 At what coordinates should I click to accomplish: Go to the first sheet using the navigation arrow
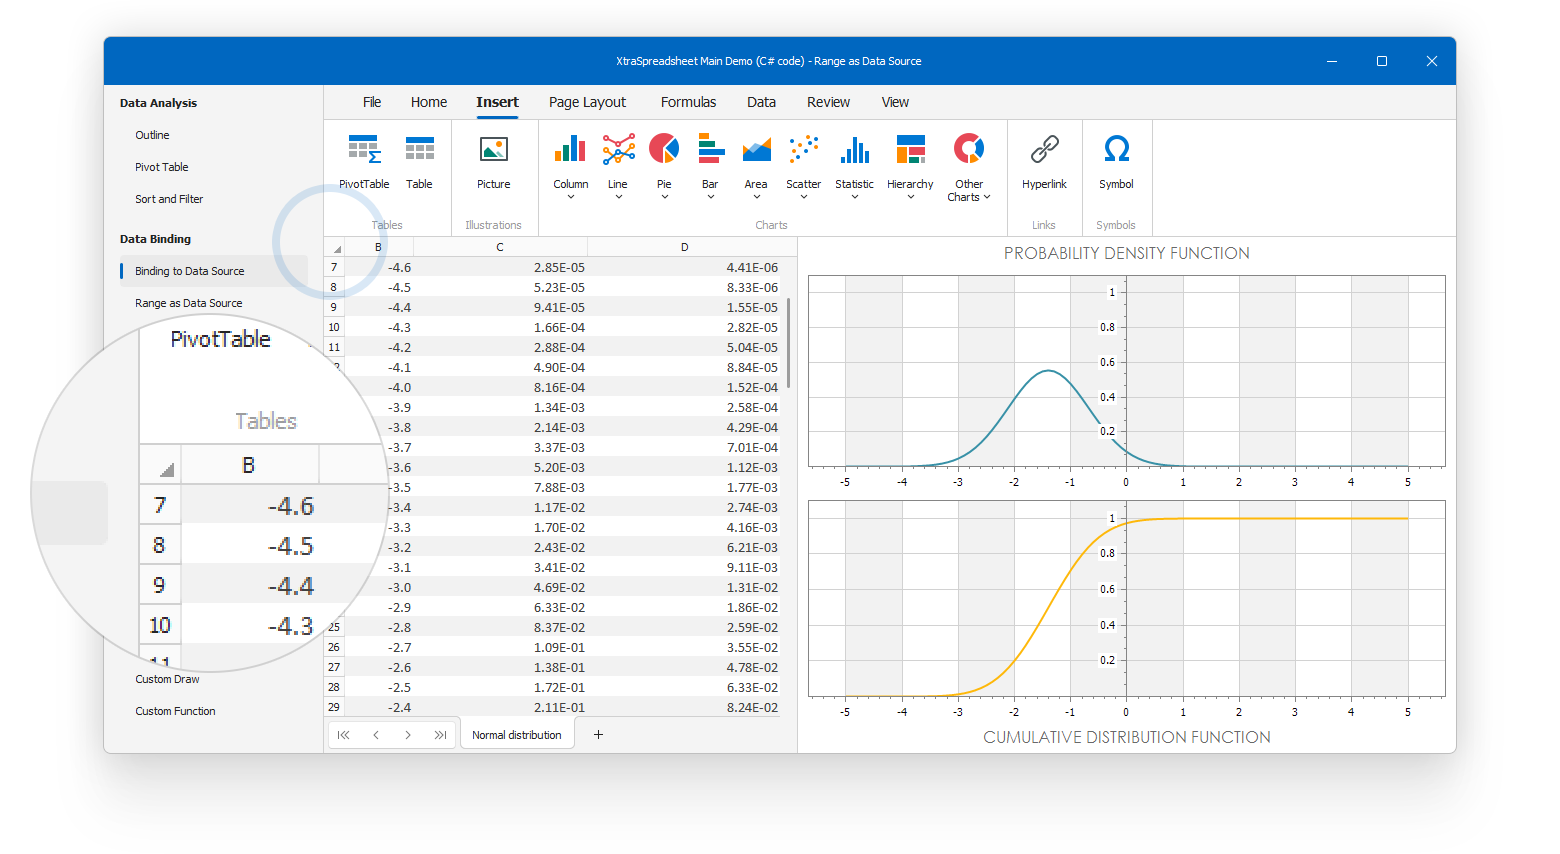[344, 735]
